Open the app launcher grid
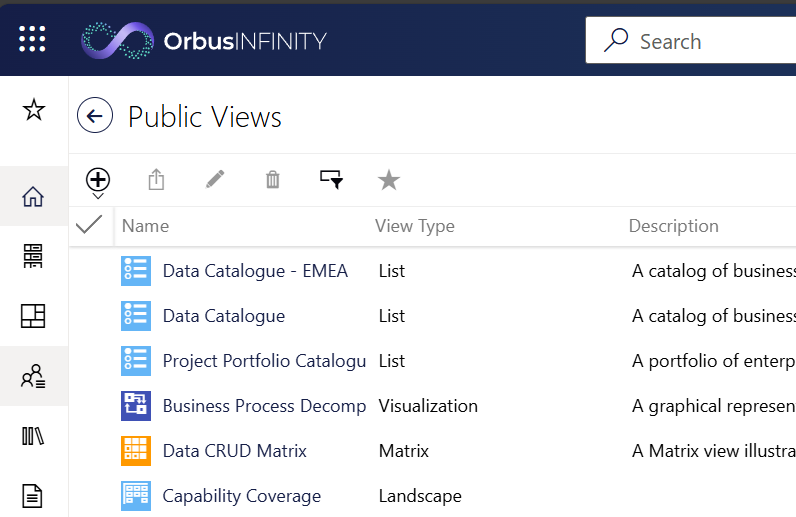The width and height of the screenshot is (796, 517). coord(32,39)
